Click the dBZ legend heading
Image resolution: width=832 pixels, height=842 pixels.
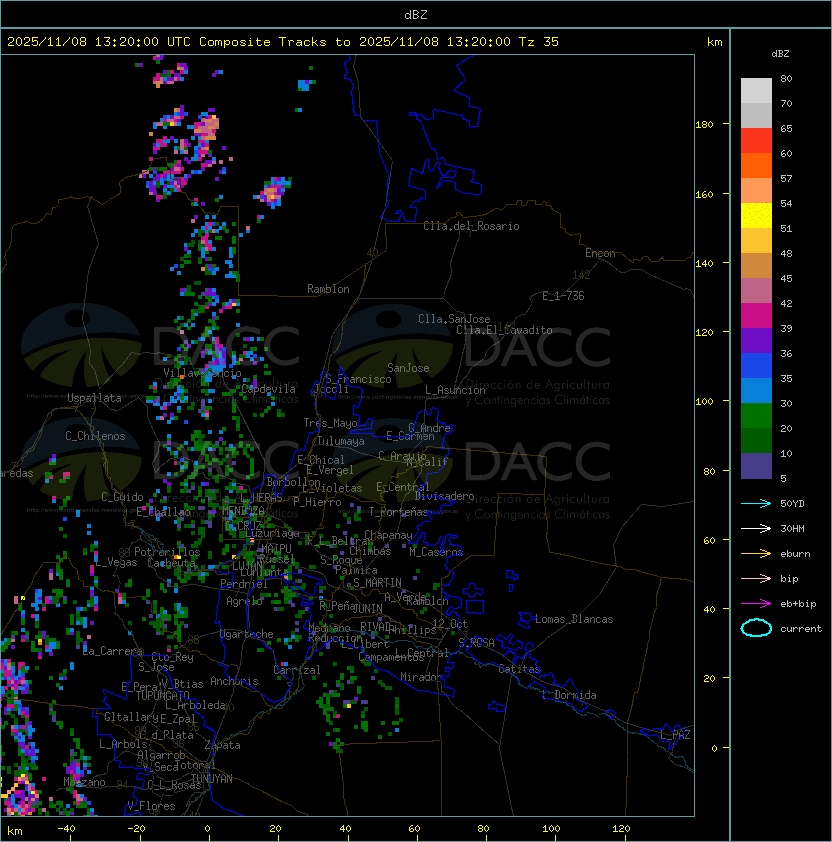(x=780, y=54)
